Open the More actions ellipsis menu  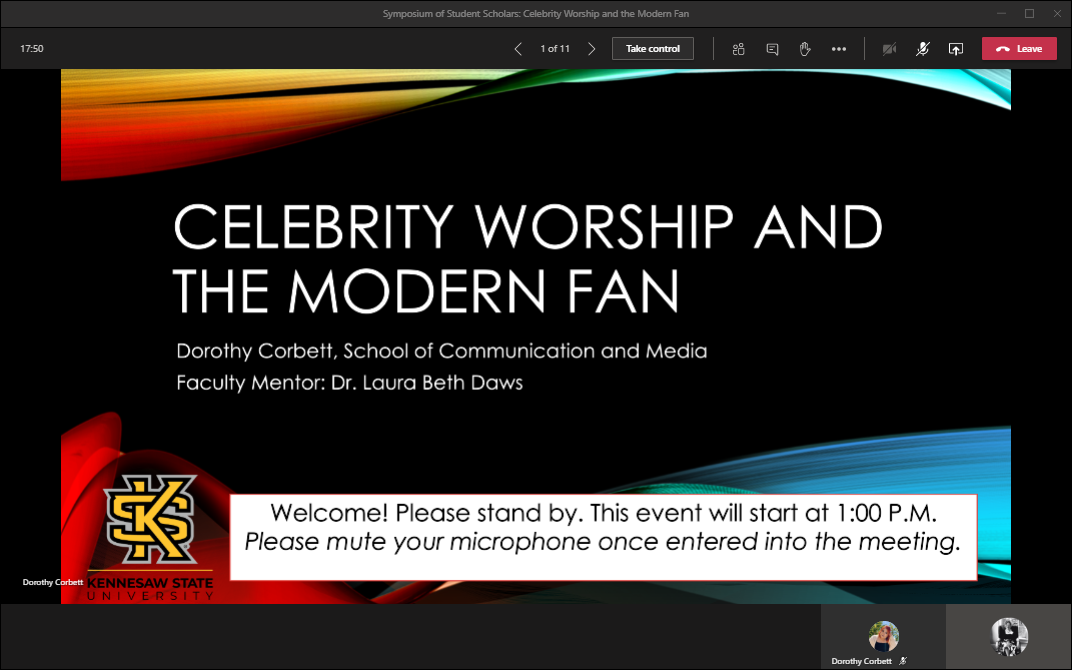[839, 49]
